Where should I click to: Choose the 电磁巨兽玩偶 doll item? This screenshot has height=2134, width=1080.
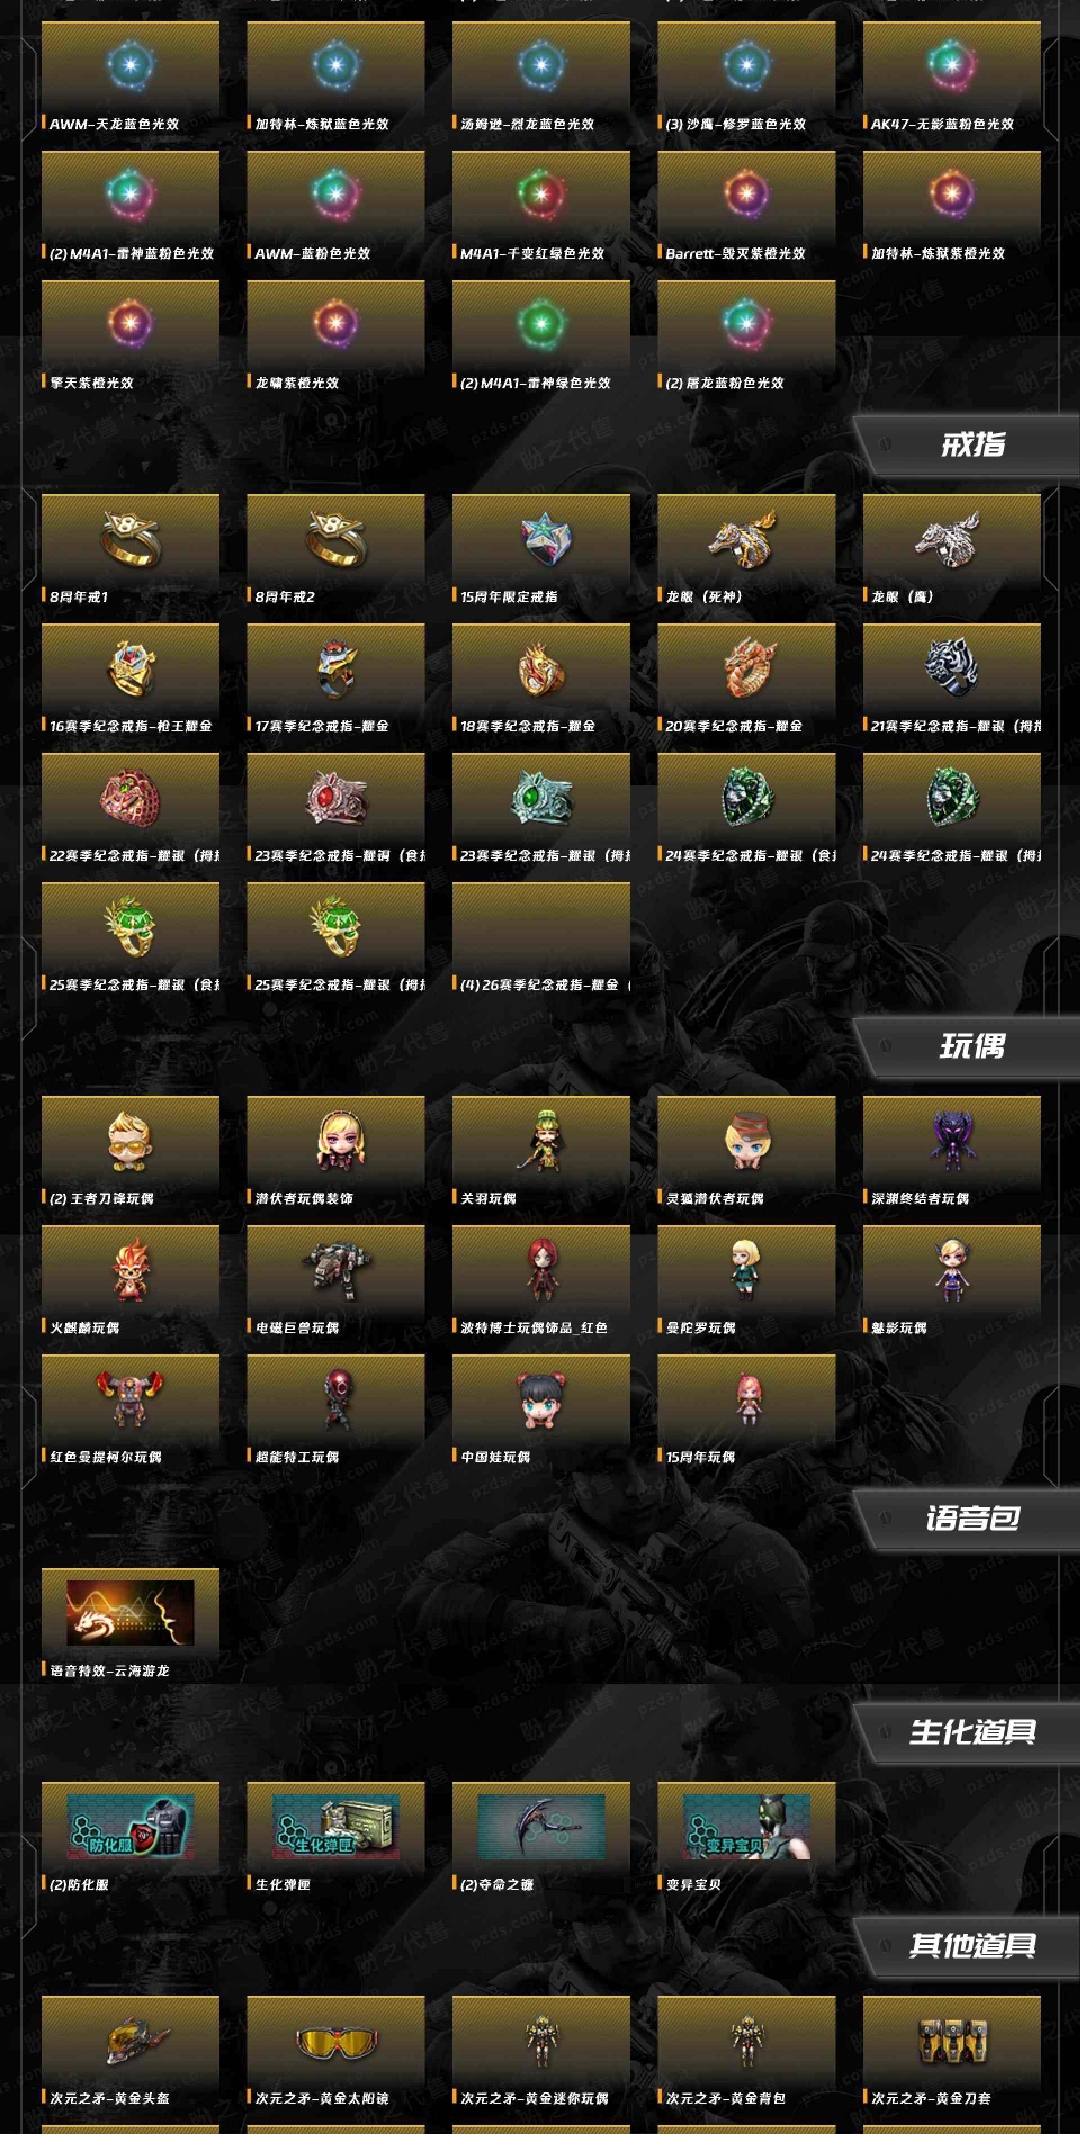336,1281
